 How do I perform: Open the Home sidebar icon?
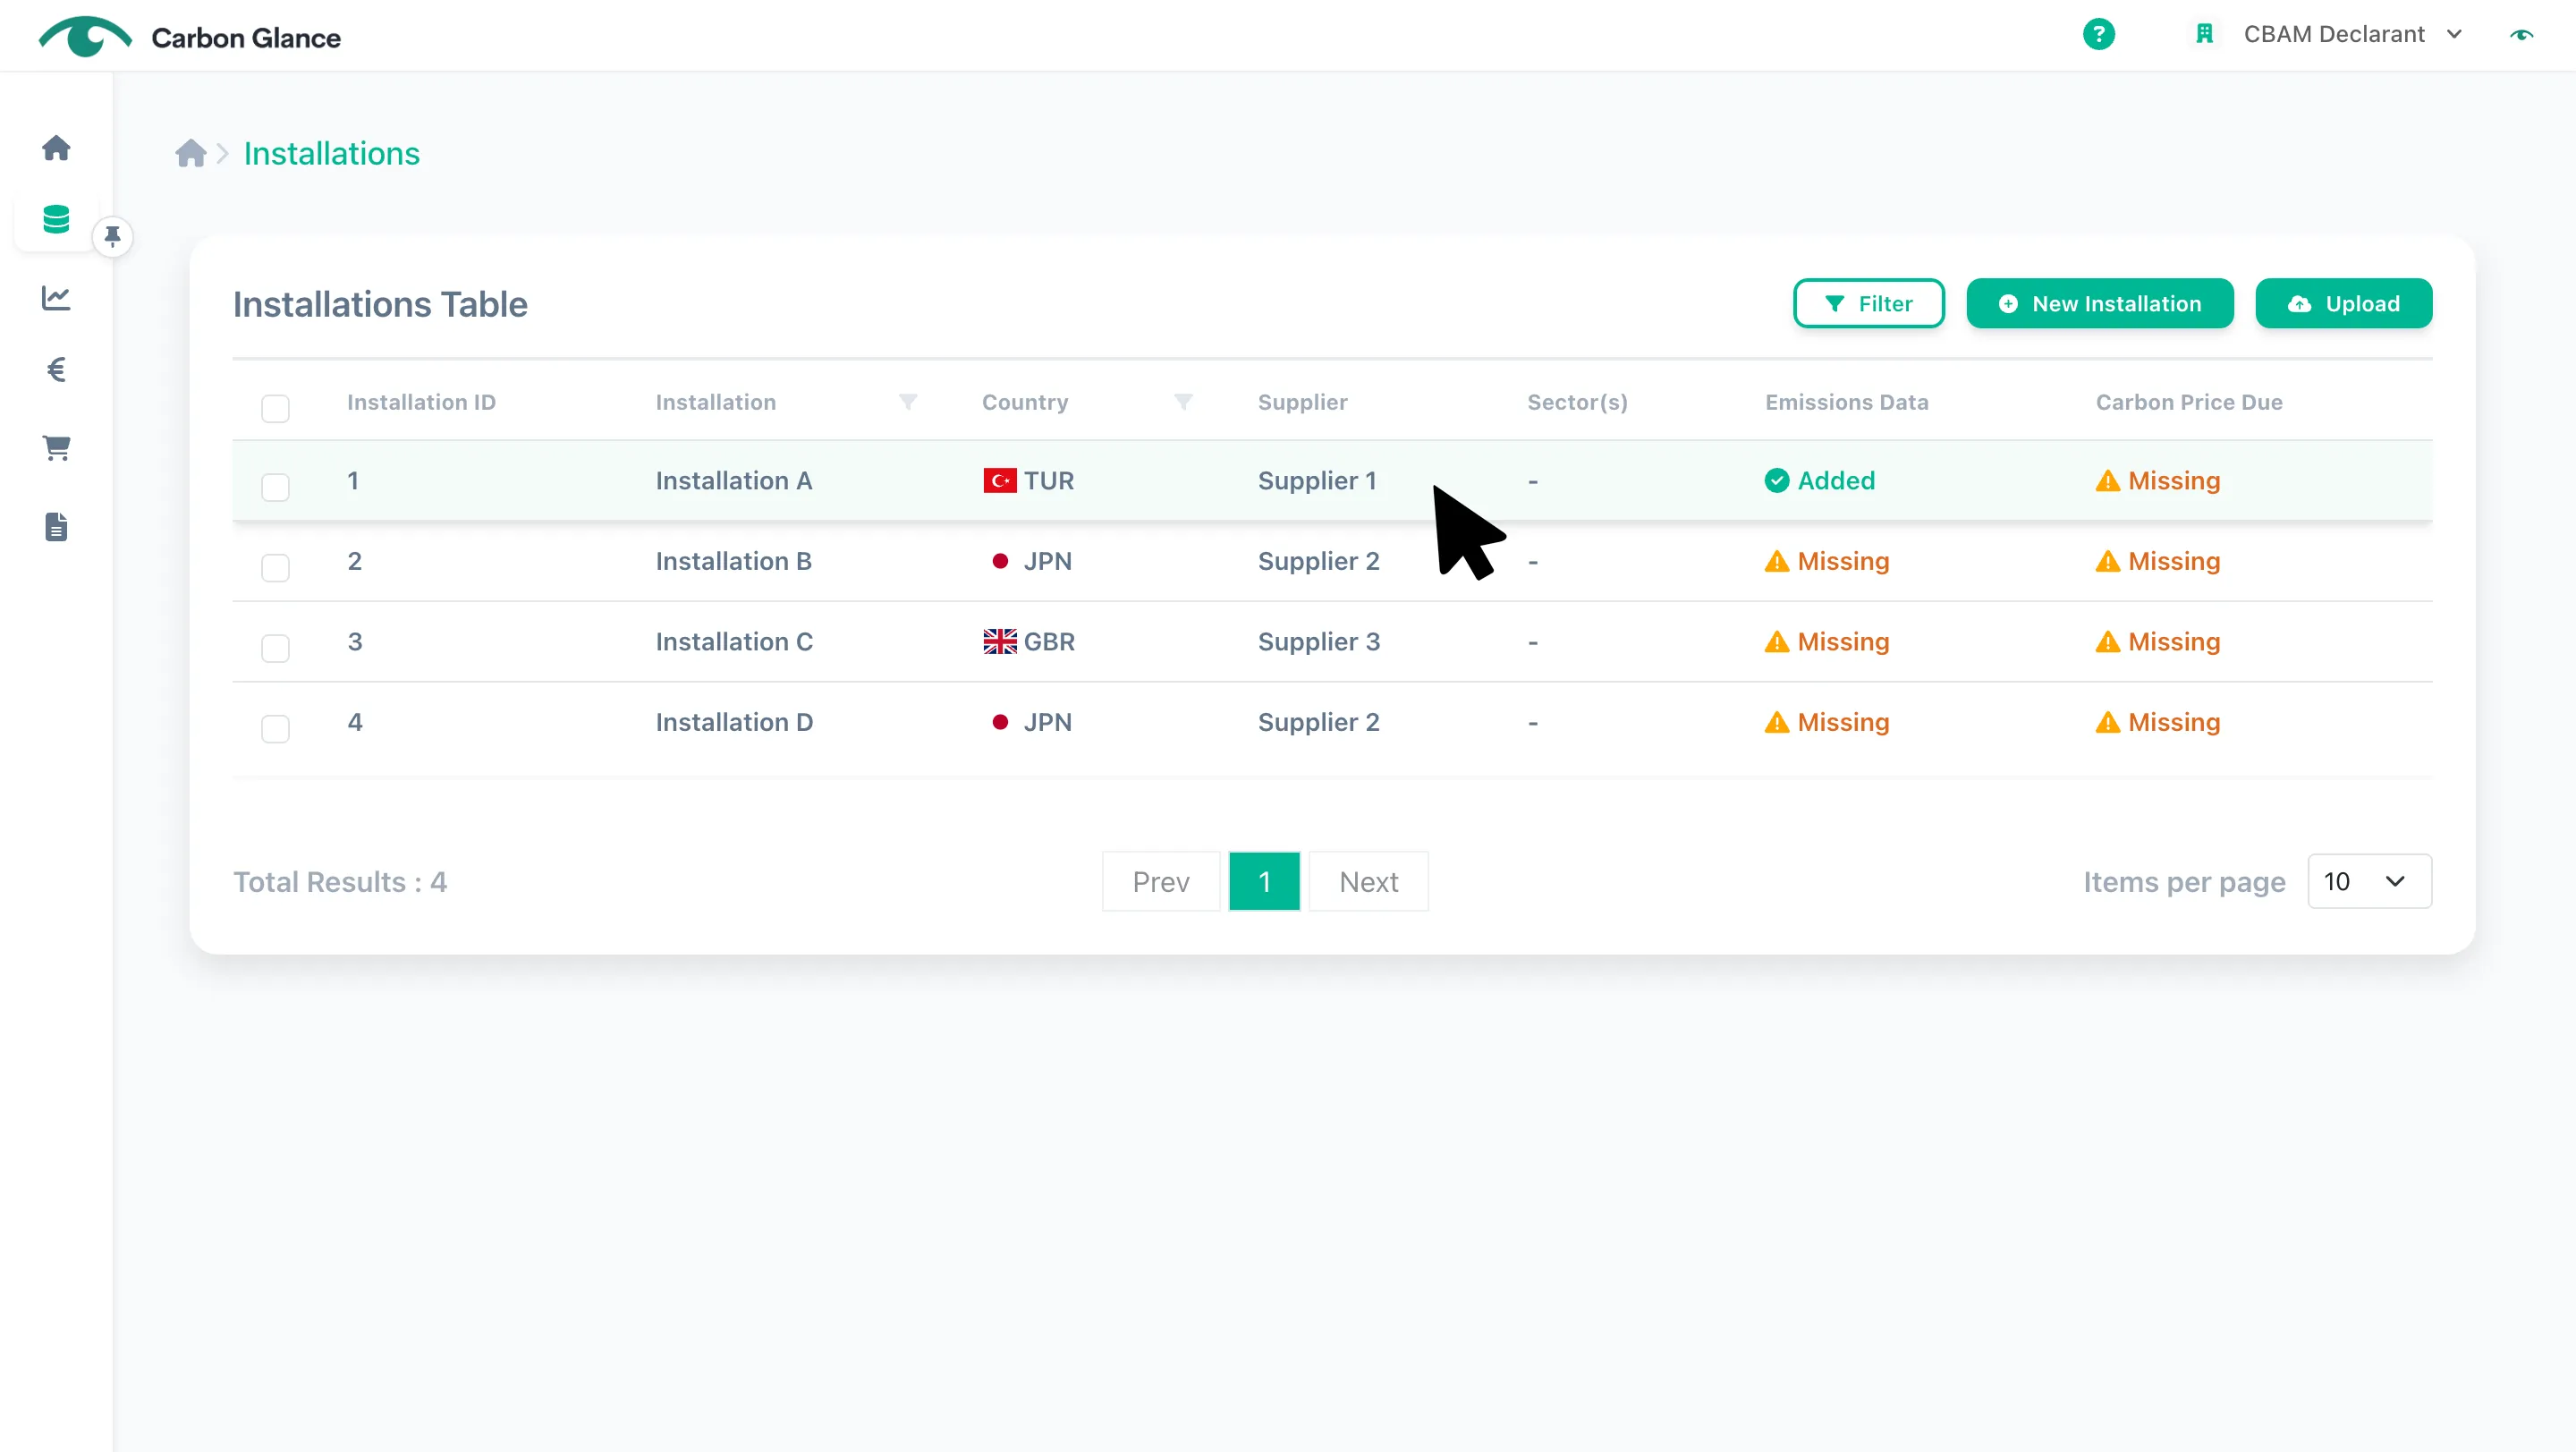tap(56, 148)
